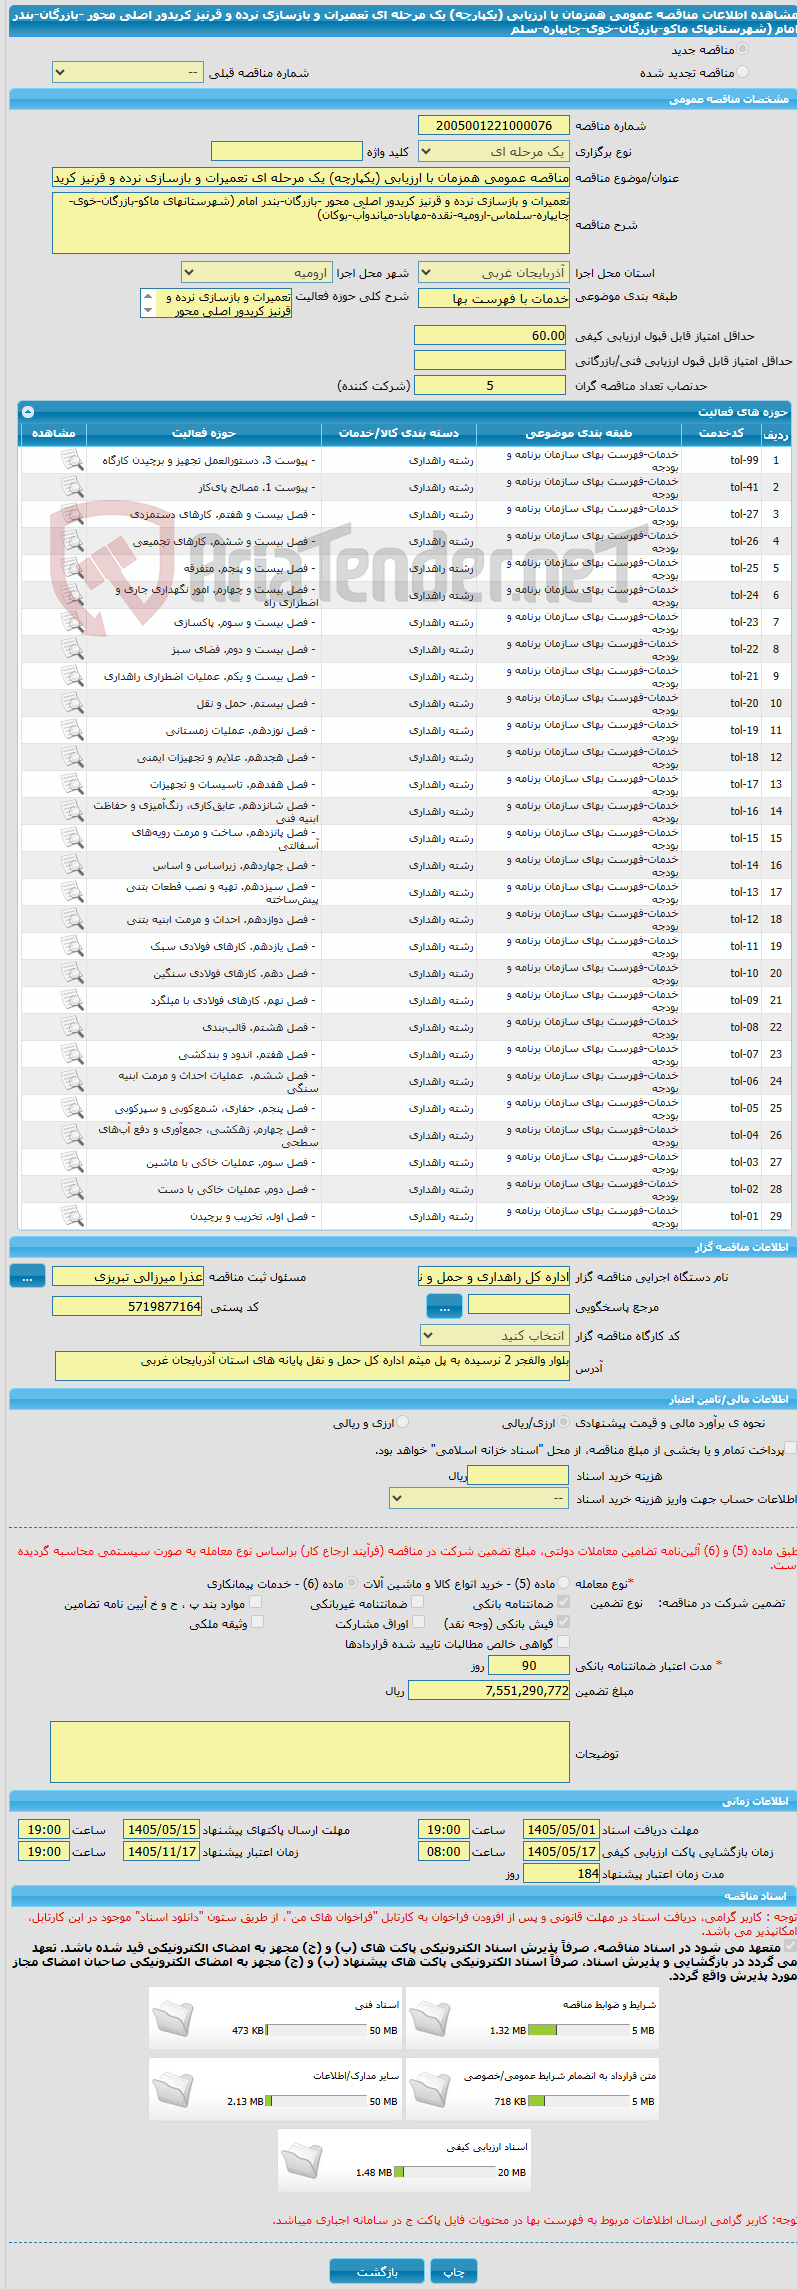Focus the کلید واژه input field

pyautogui.click(x=287, y=151)
